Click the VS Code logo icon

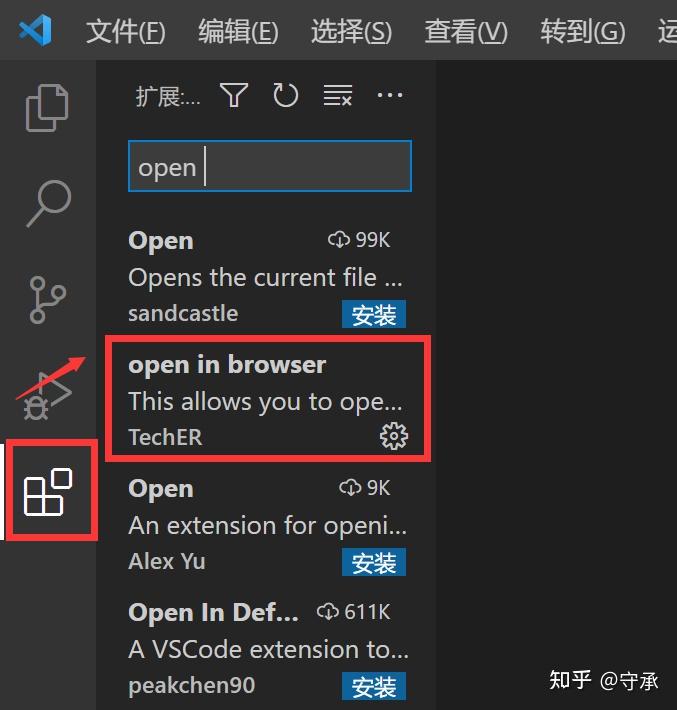tap(35, 30)
